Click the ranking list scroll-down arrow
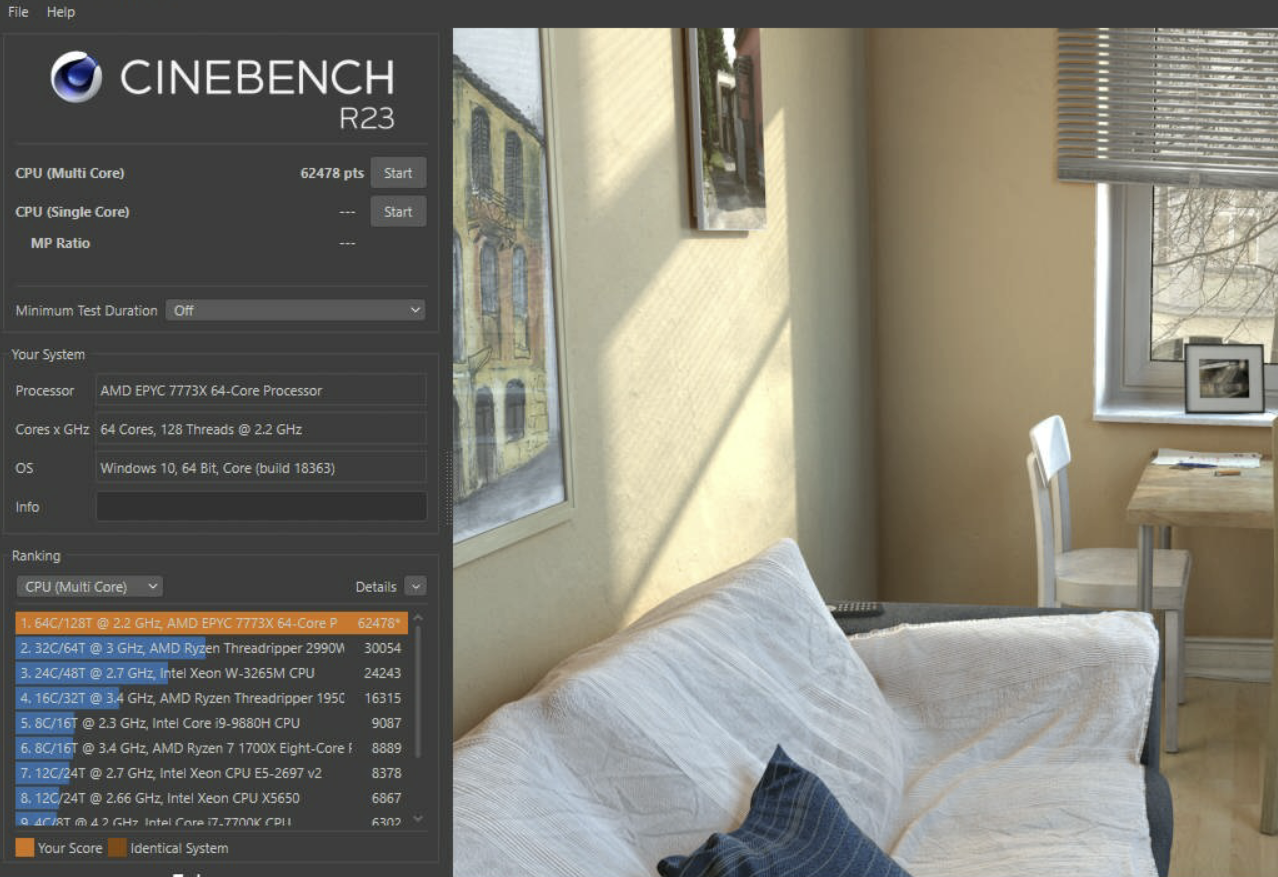The width and height of the screenshot is (1278, 877). pos(418,819)
